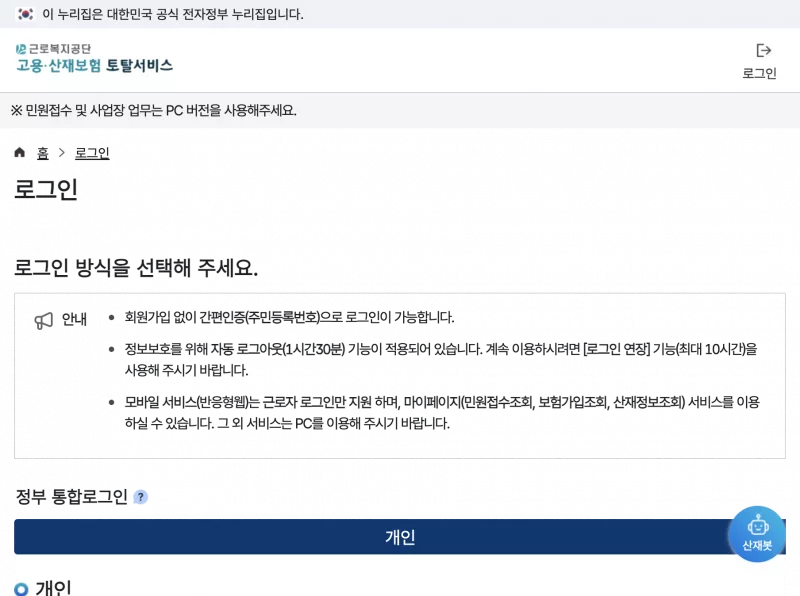
Task: Click the 로그인 label under header icon
Action: [759, 73]
